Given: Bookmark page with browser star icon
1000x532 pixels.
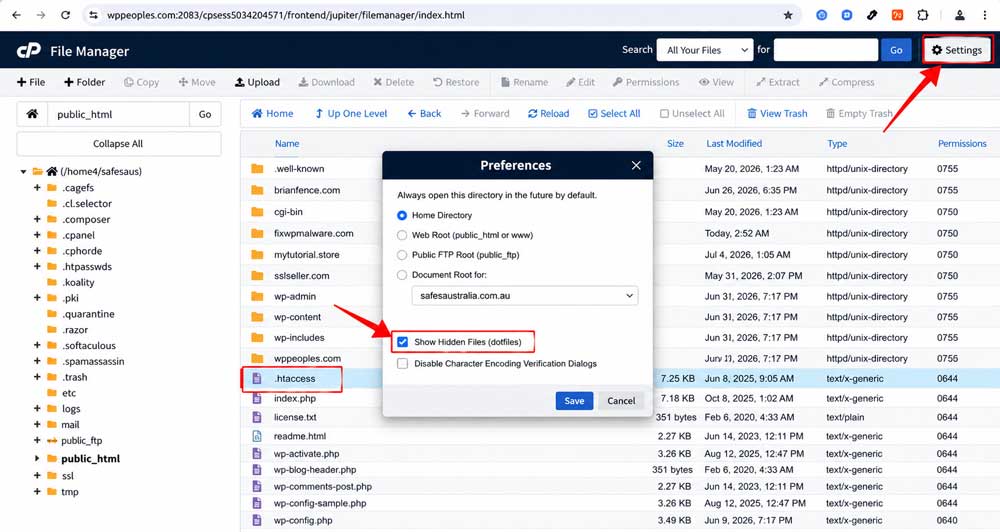Looking at the screenshot, I should (788, 15).
